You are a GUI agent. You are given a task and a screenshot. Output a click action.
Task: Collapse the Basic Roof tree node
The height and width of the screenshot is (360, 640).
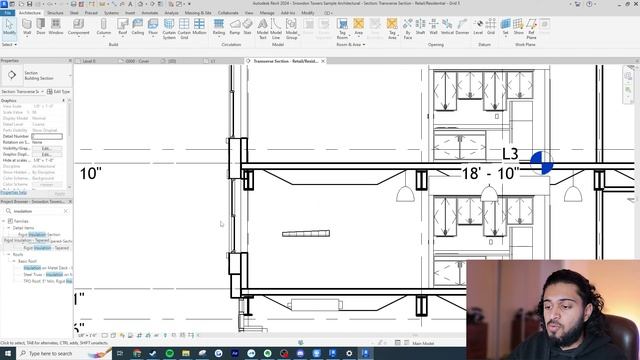(13, 261)
